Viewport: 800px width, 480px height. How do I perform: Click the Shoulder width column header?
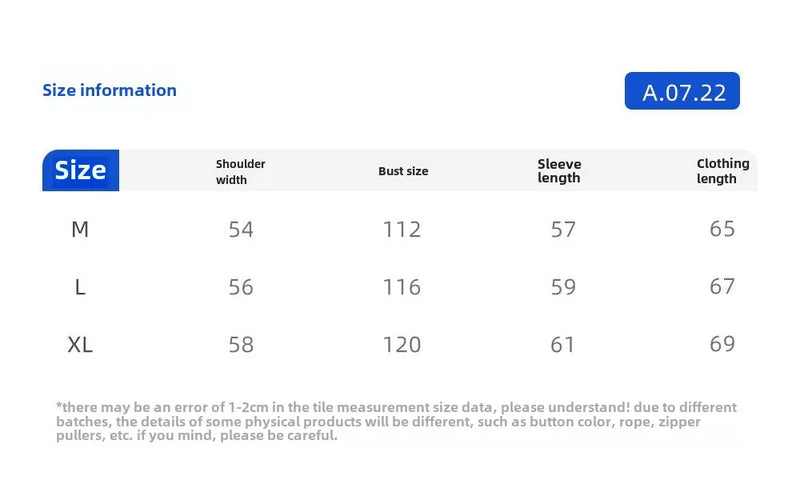pyautogui.click(x=240, y=171)
